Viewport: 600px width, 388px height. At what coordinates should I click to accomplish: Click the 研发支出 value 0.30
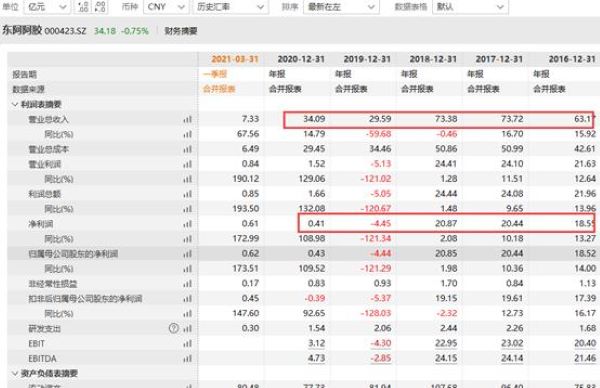[251, 328]
